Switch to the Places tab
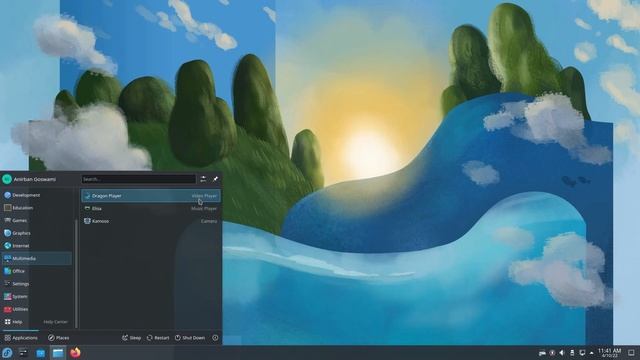 tap(58, 338)
